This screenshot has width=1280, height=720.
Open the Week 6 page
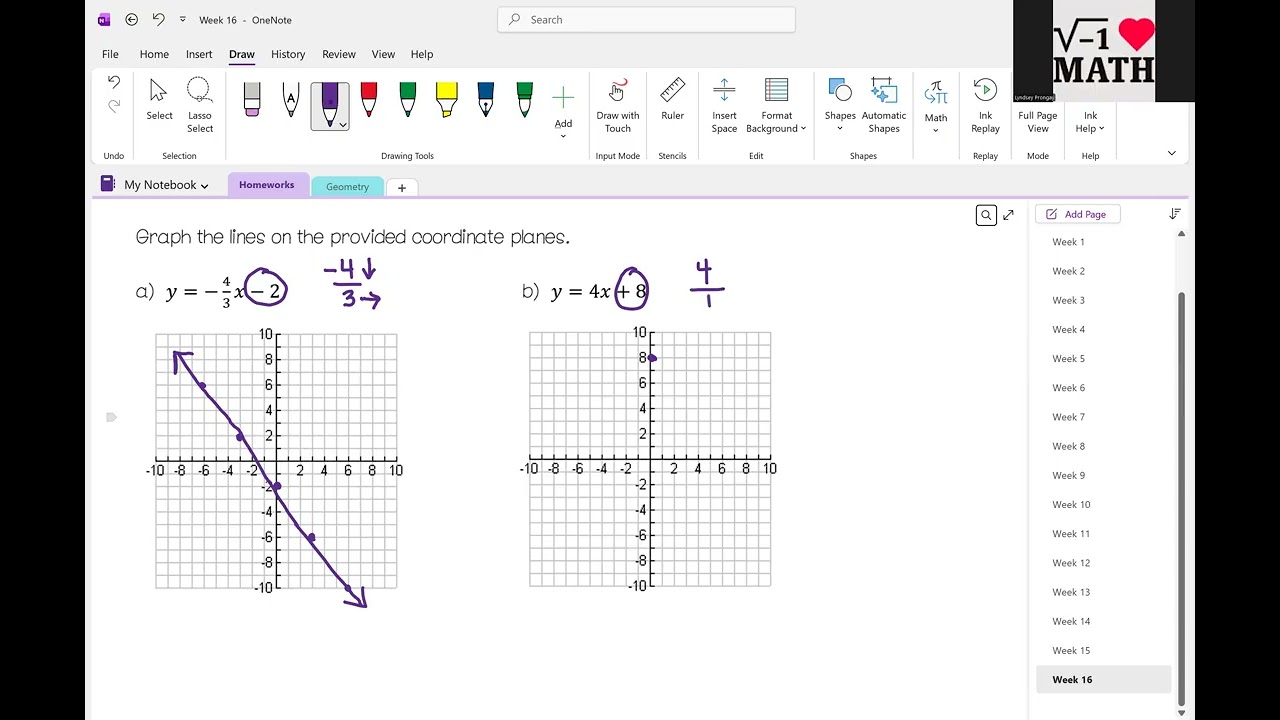point(1103,388)
